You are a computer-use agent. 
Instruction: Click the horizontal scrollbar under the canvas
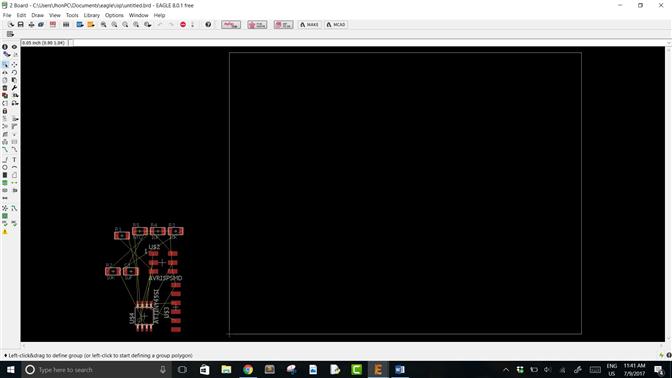click(x=343, y=345)
